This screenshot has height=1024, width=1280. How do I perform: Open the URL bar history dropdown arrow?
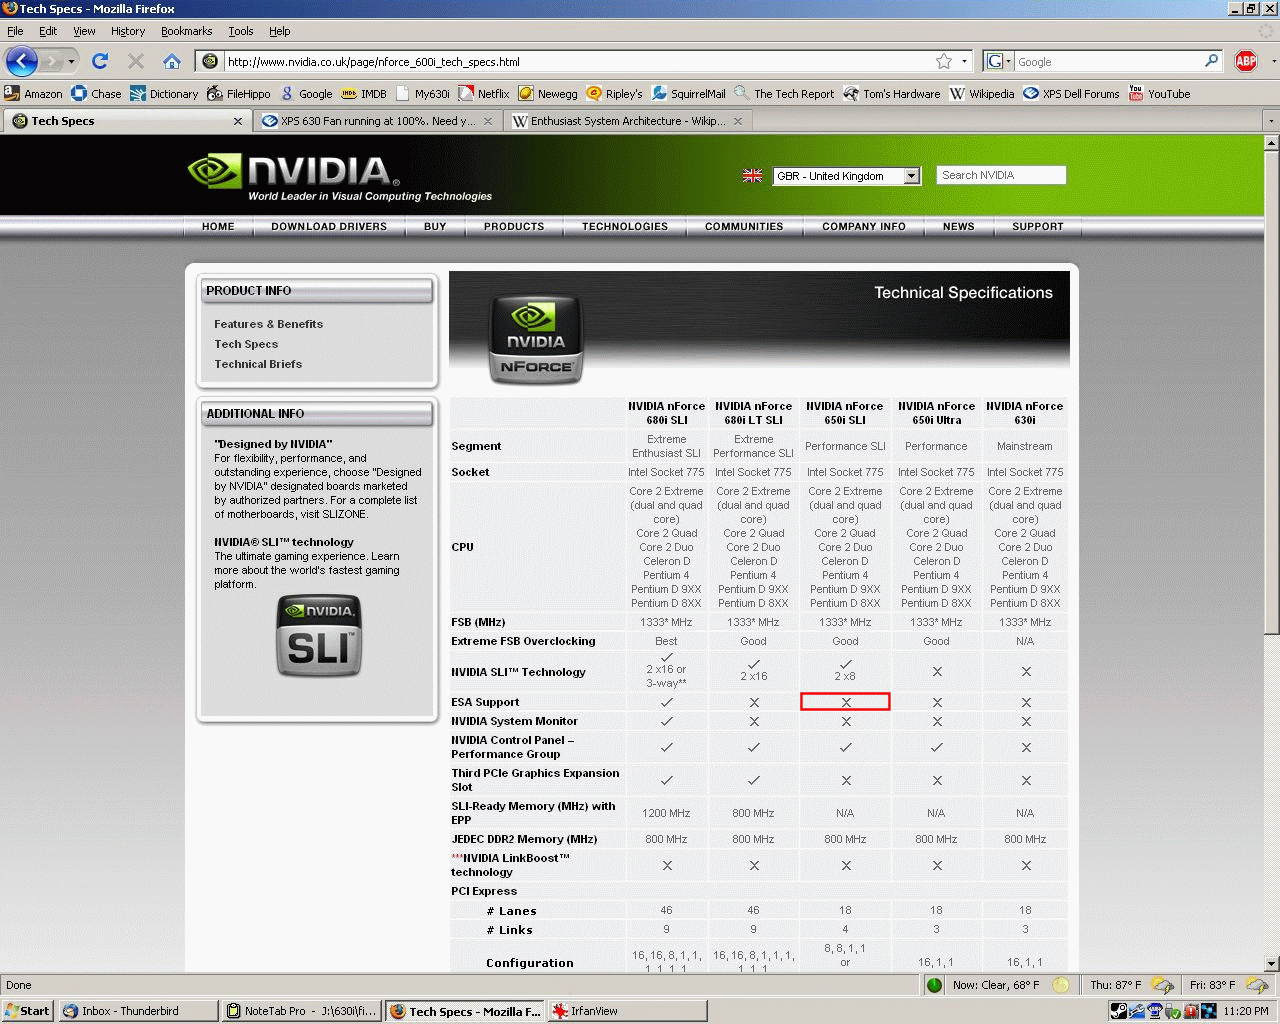(x=964, y=61)
